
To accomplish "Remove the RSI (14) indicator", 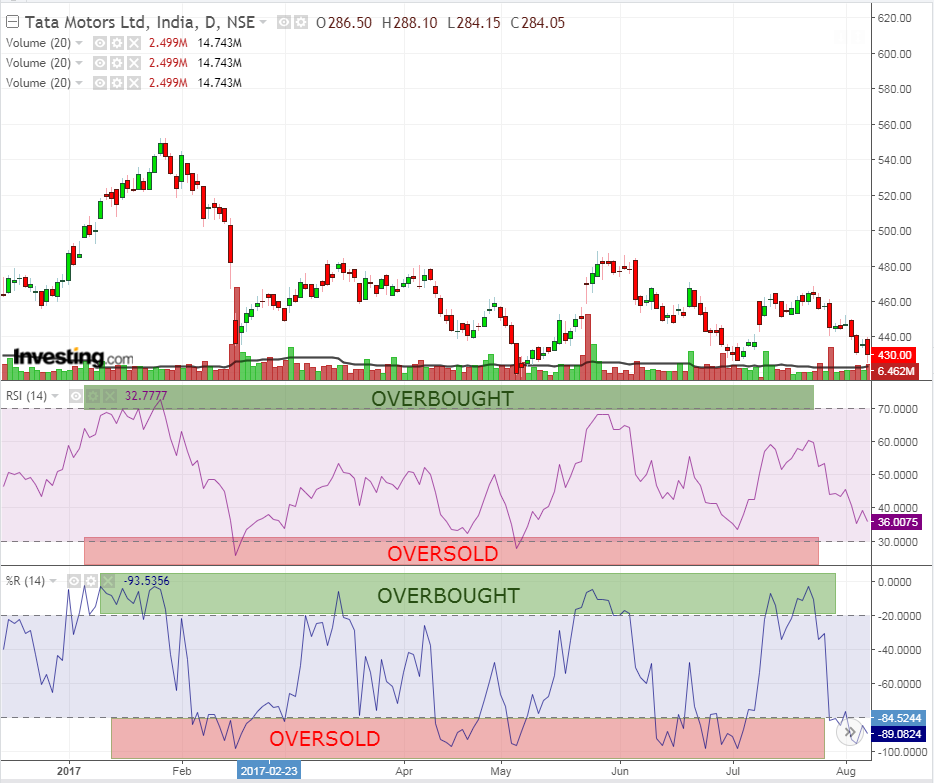I will [109, 396].
